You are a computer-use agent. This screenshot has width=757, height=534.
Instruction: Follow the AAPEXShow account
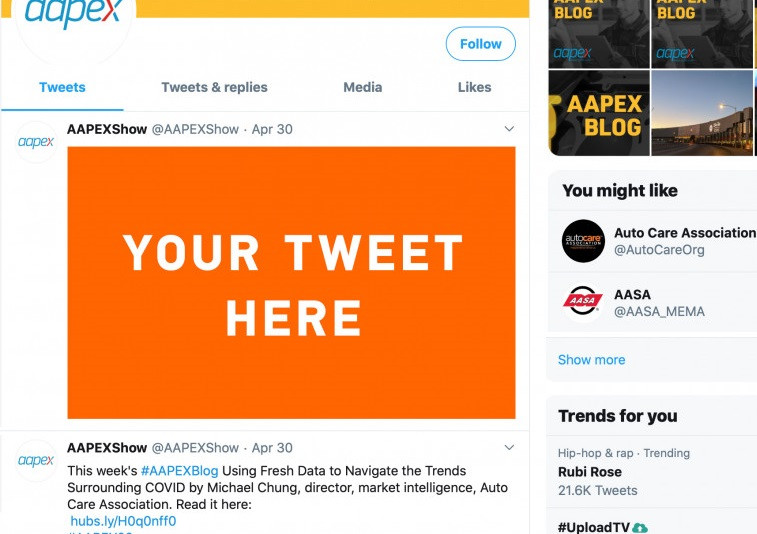click(480, 44)
